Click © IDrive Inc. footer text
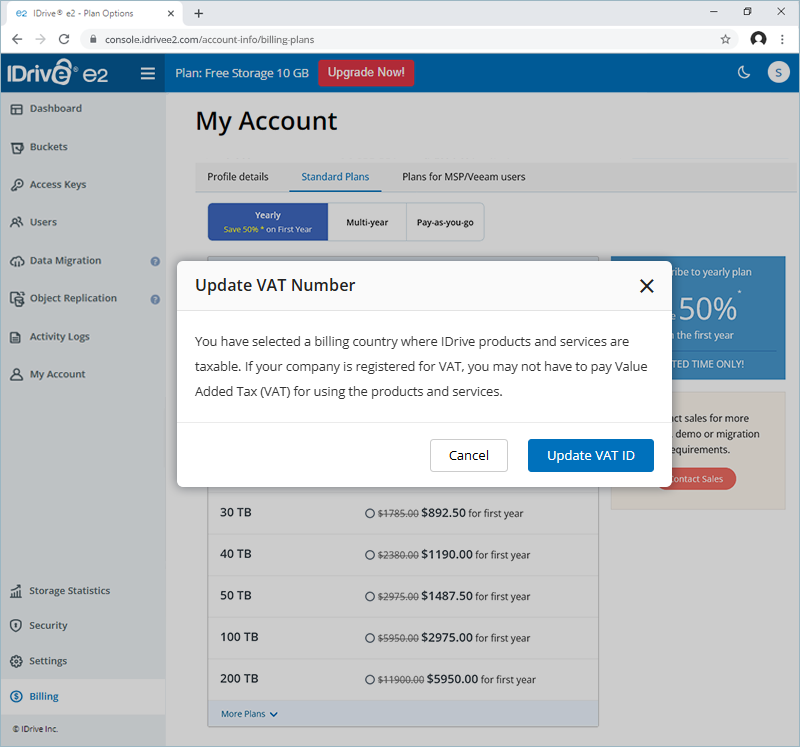800x747 pixels. (35, 729)
